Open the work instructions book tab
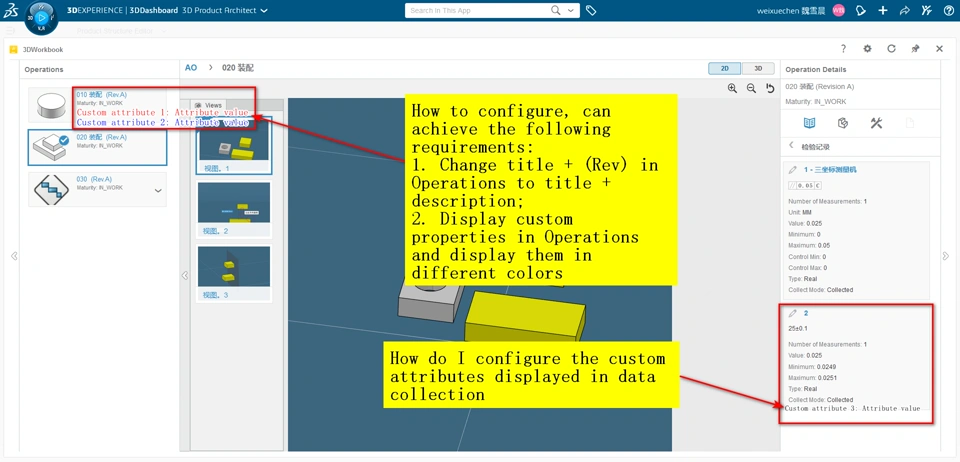The image size is (960, 462). 809,123
